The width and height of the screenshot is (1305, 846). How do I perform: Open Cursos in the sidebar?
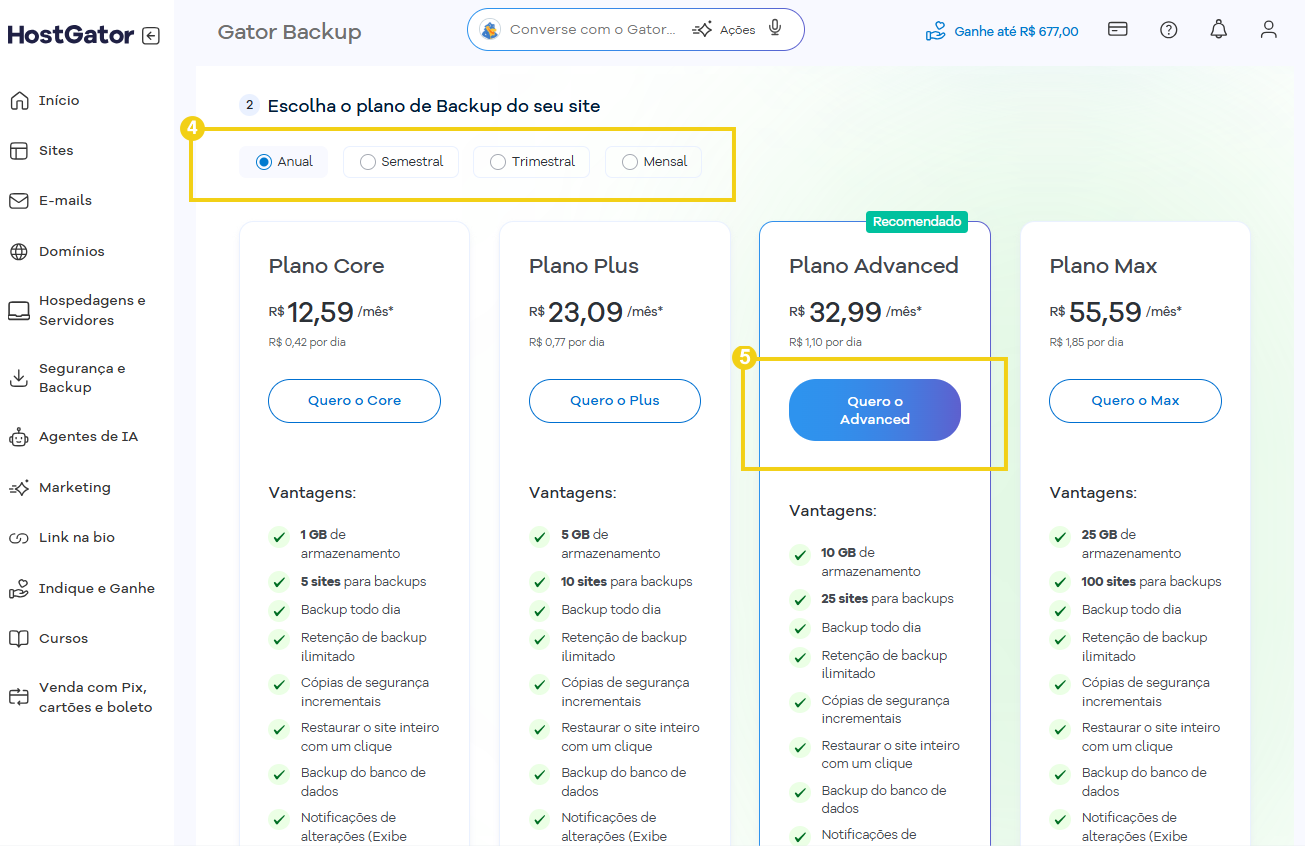tap(63, 638)
